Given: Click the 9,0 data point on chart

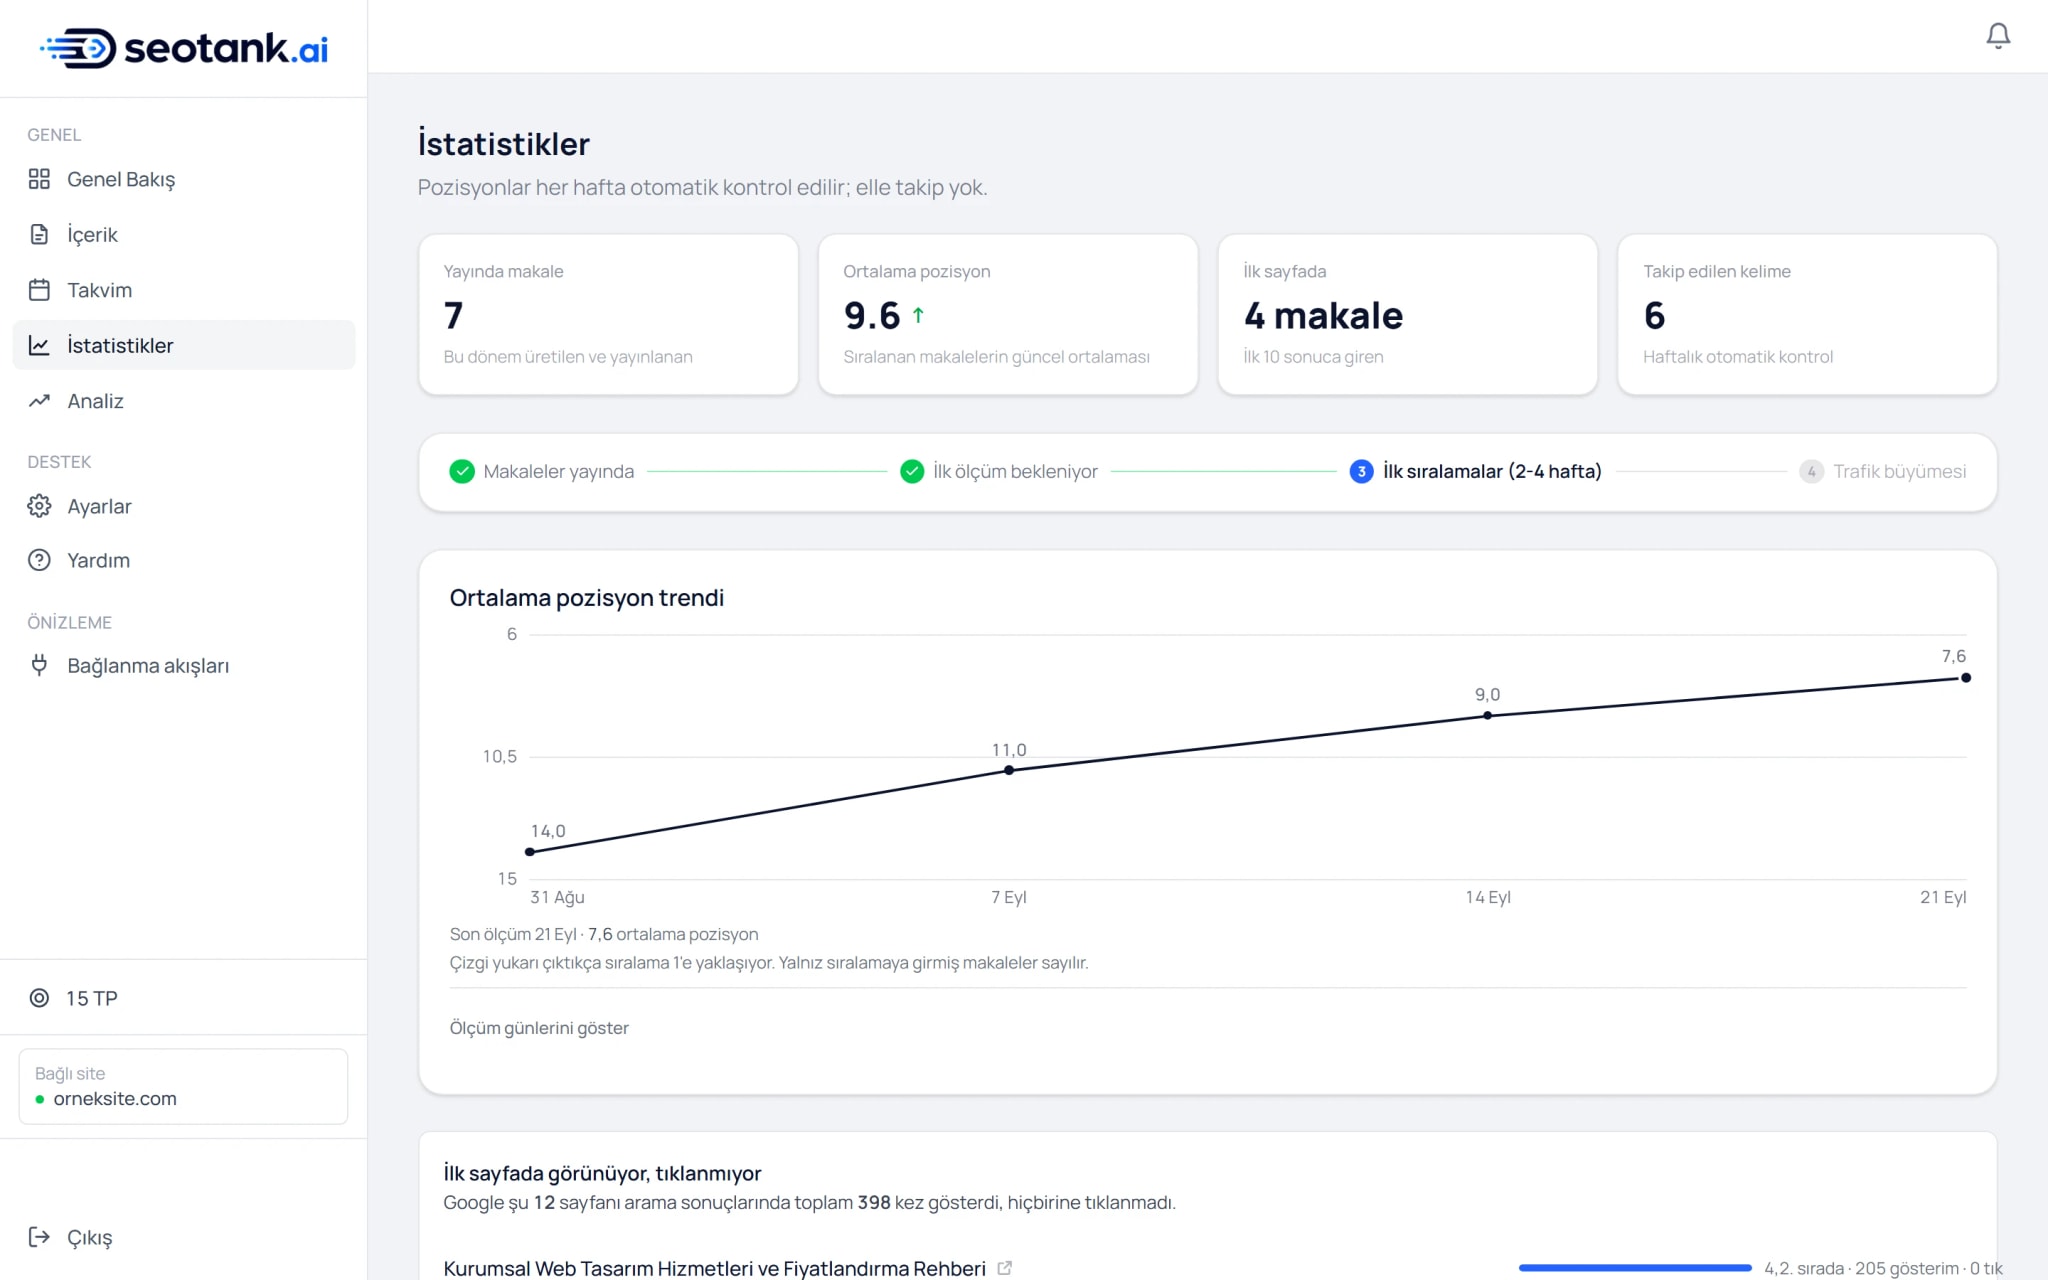Looking at the screenshot, I should click(1487, 715).
